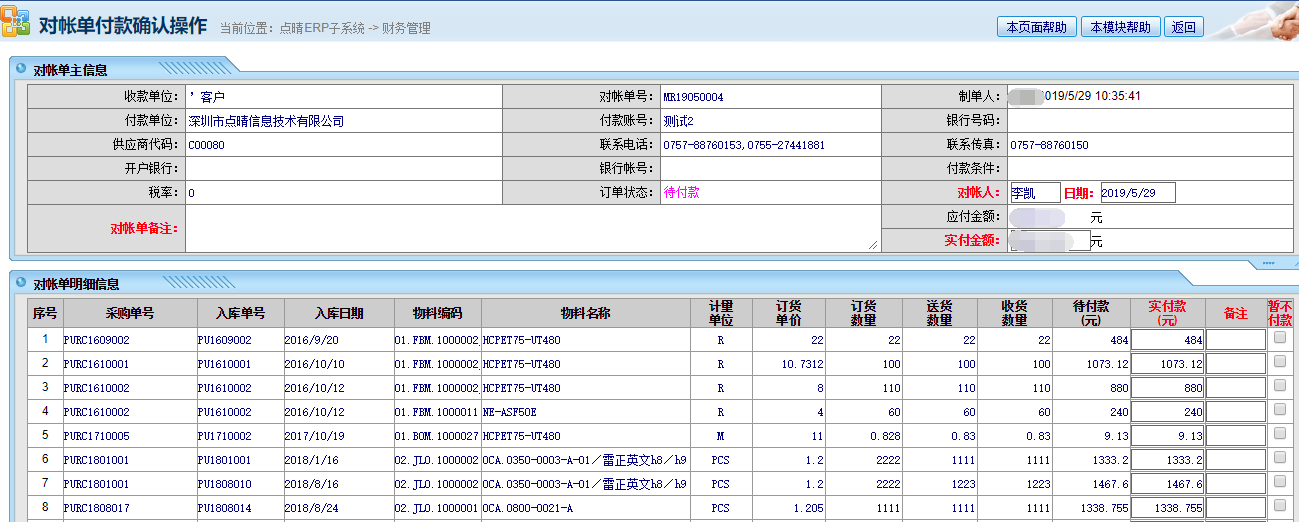Click the ERP logo icon beside the page title
Viewport: 1299px width, 522px height.
[16, 22]
